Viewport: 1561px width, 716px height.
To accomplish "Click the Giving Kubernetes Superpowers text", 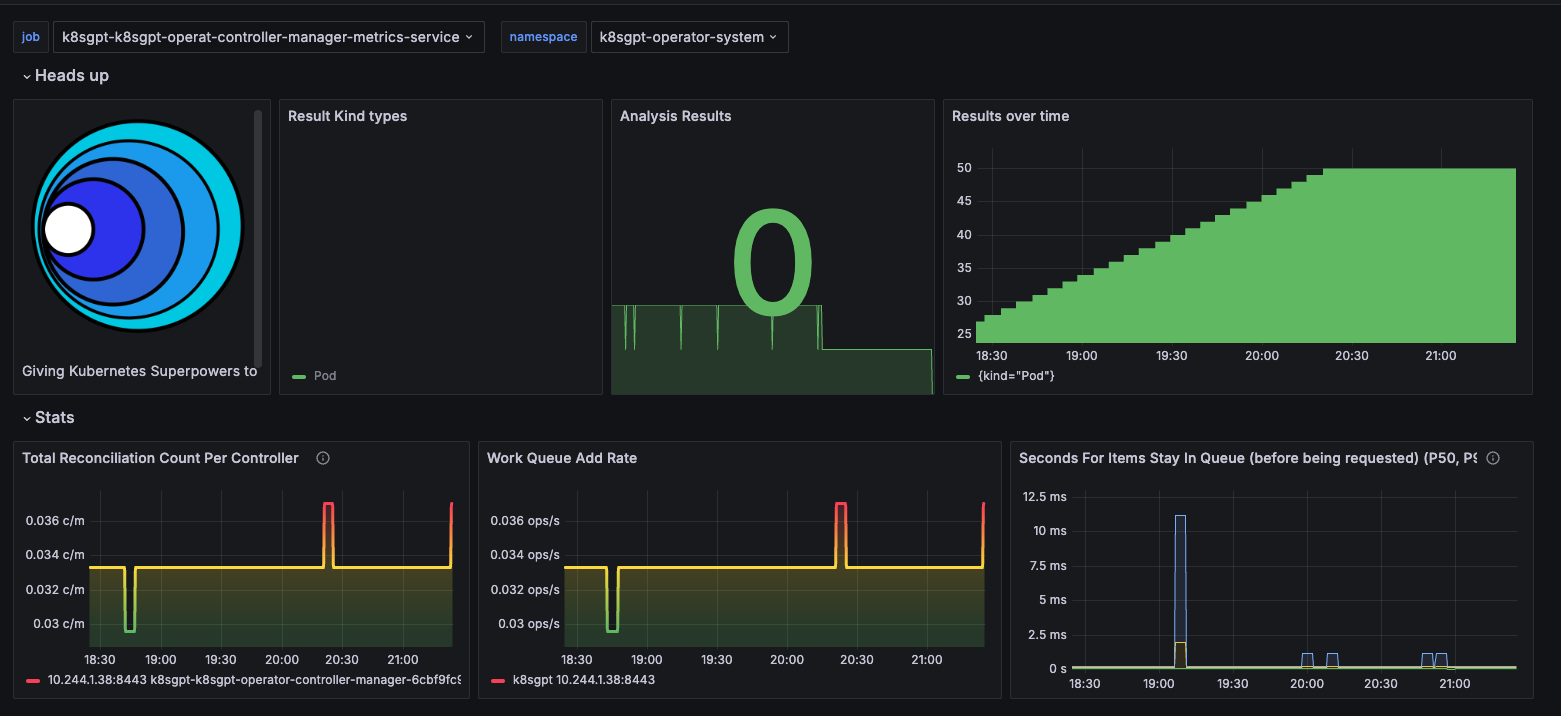I will [x=138, y=370].
